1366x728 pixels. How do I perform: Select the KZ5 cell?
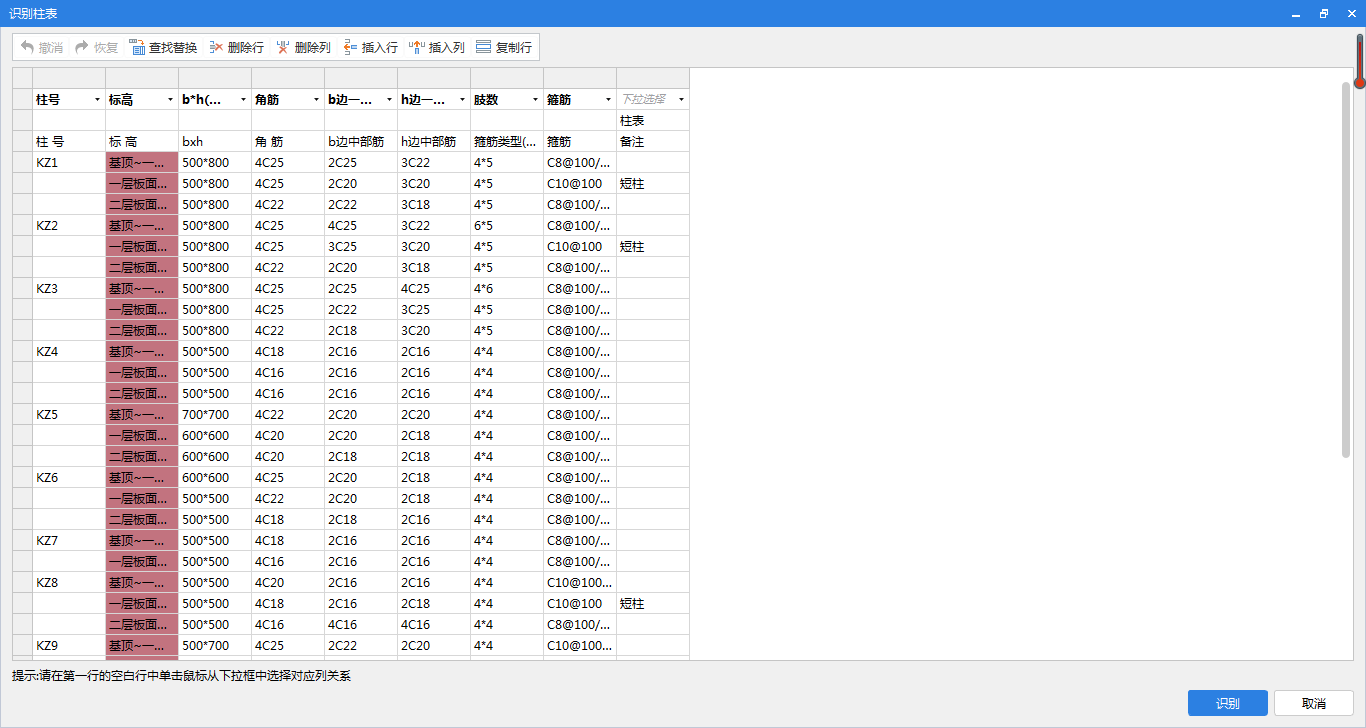(x=69, y=414)
